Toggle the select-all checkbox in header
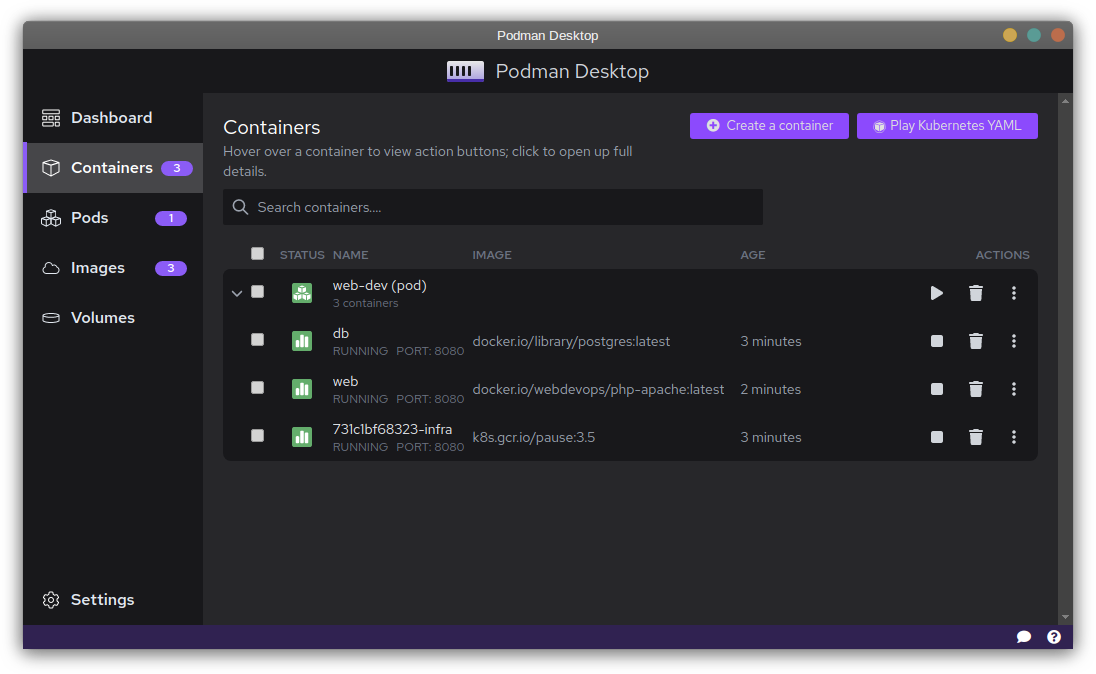The image size is (1096, 674). coord(257,254)
